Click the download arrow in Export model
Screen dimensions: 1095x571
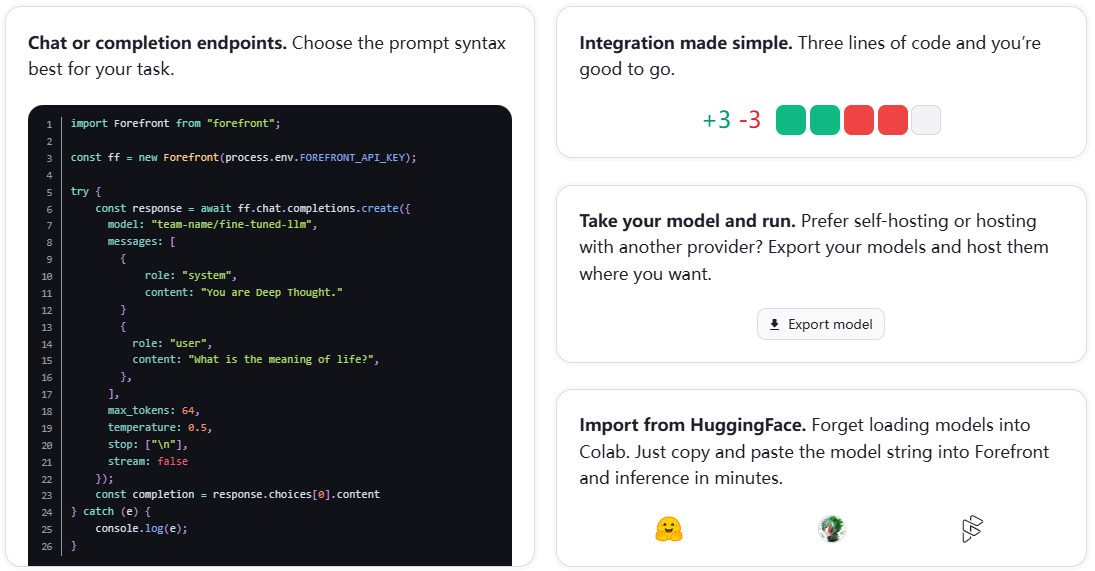774,324
